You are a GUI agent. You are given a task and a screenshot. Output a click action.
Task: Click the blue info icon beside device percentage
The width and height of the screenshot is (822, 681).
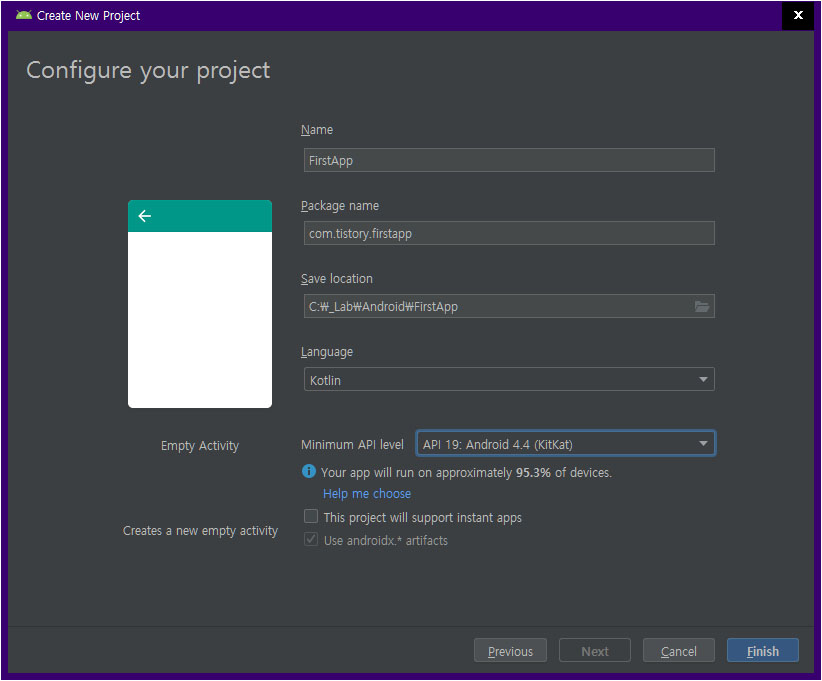click(x=309, y=471)
